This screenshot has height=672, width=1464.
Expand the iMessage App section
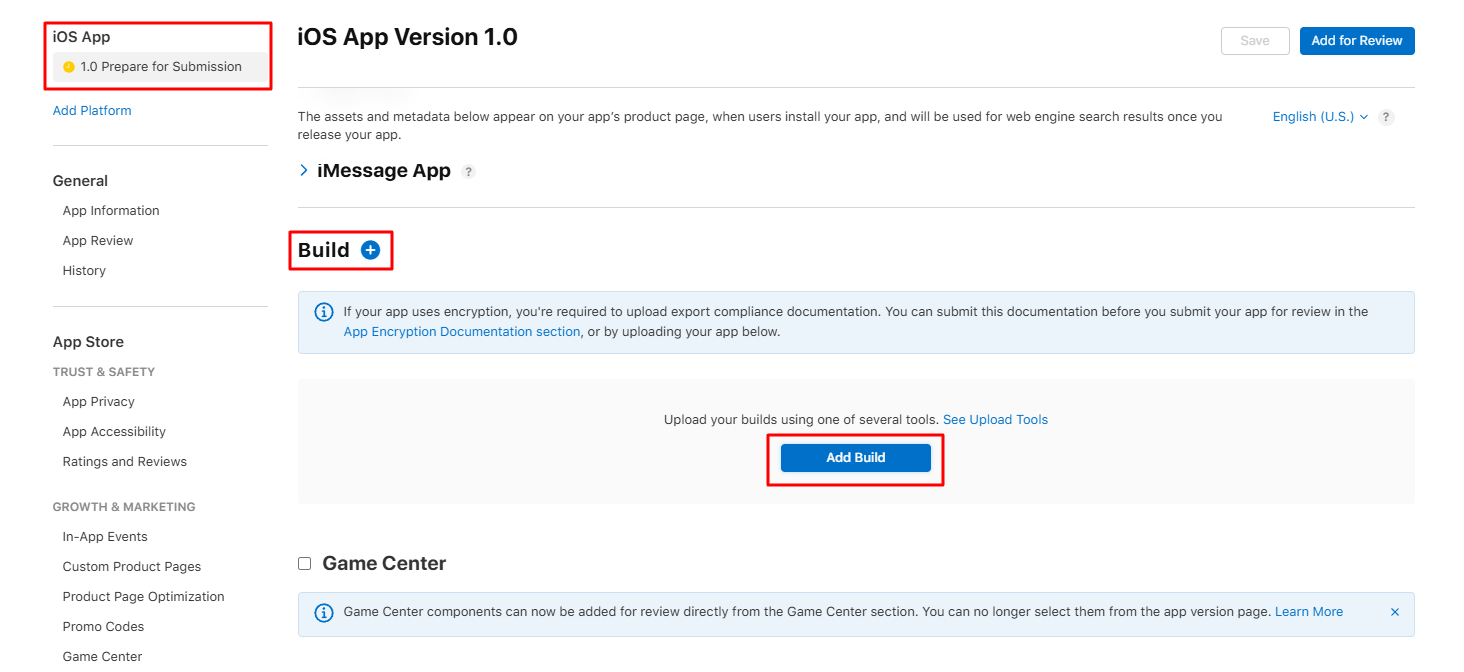tap(304, 171)
